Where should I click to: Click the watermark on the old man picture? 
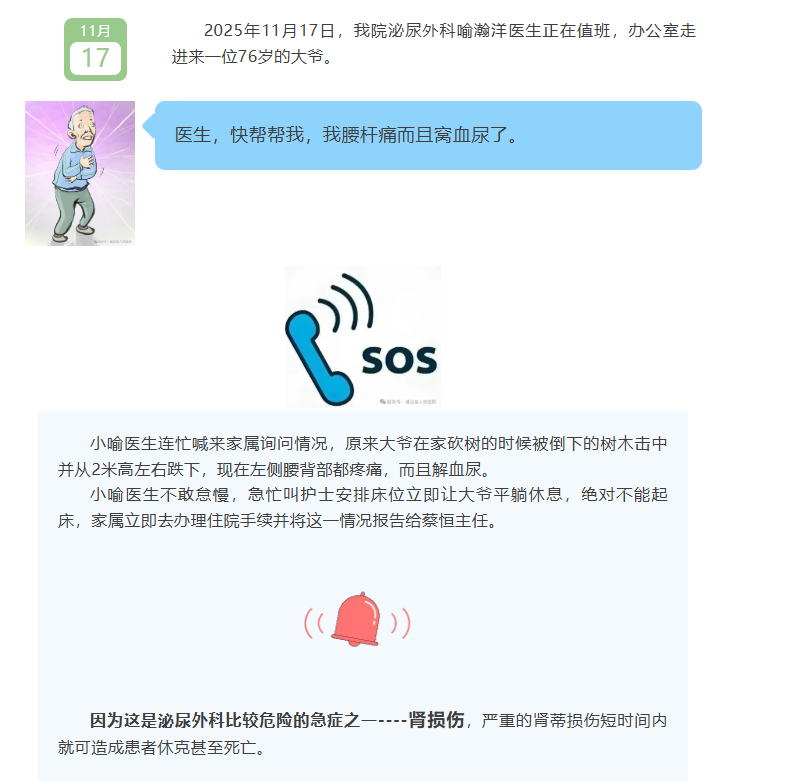(x=114, y=242)
